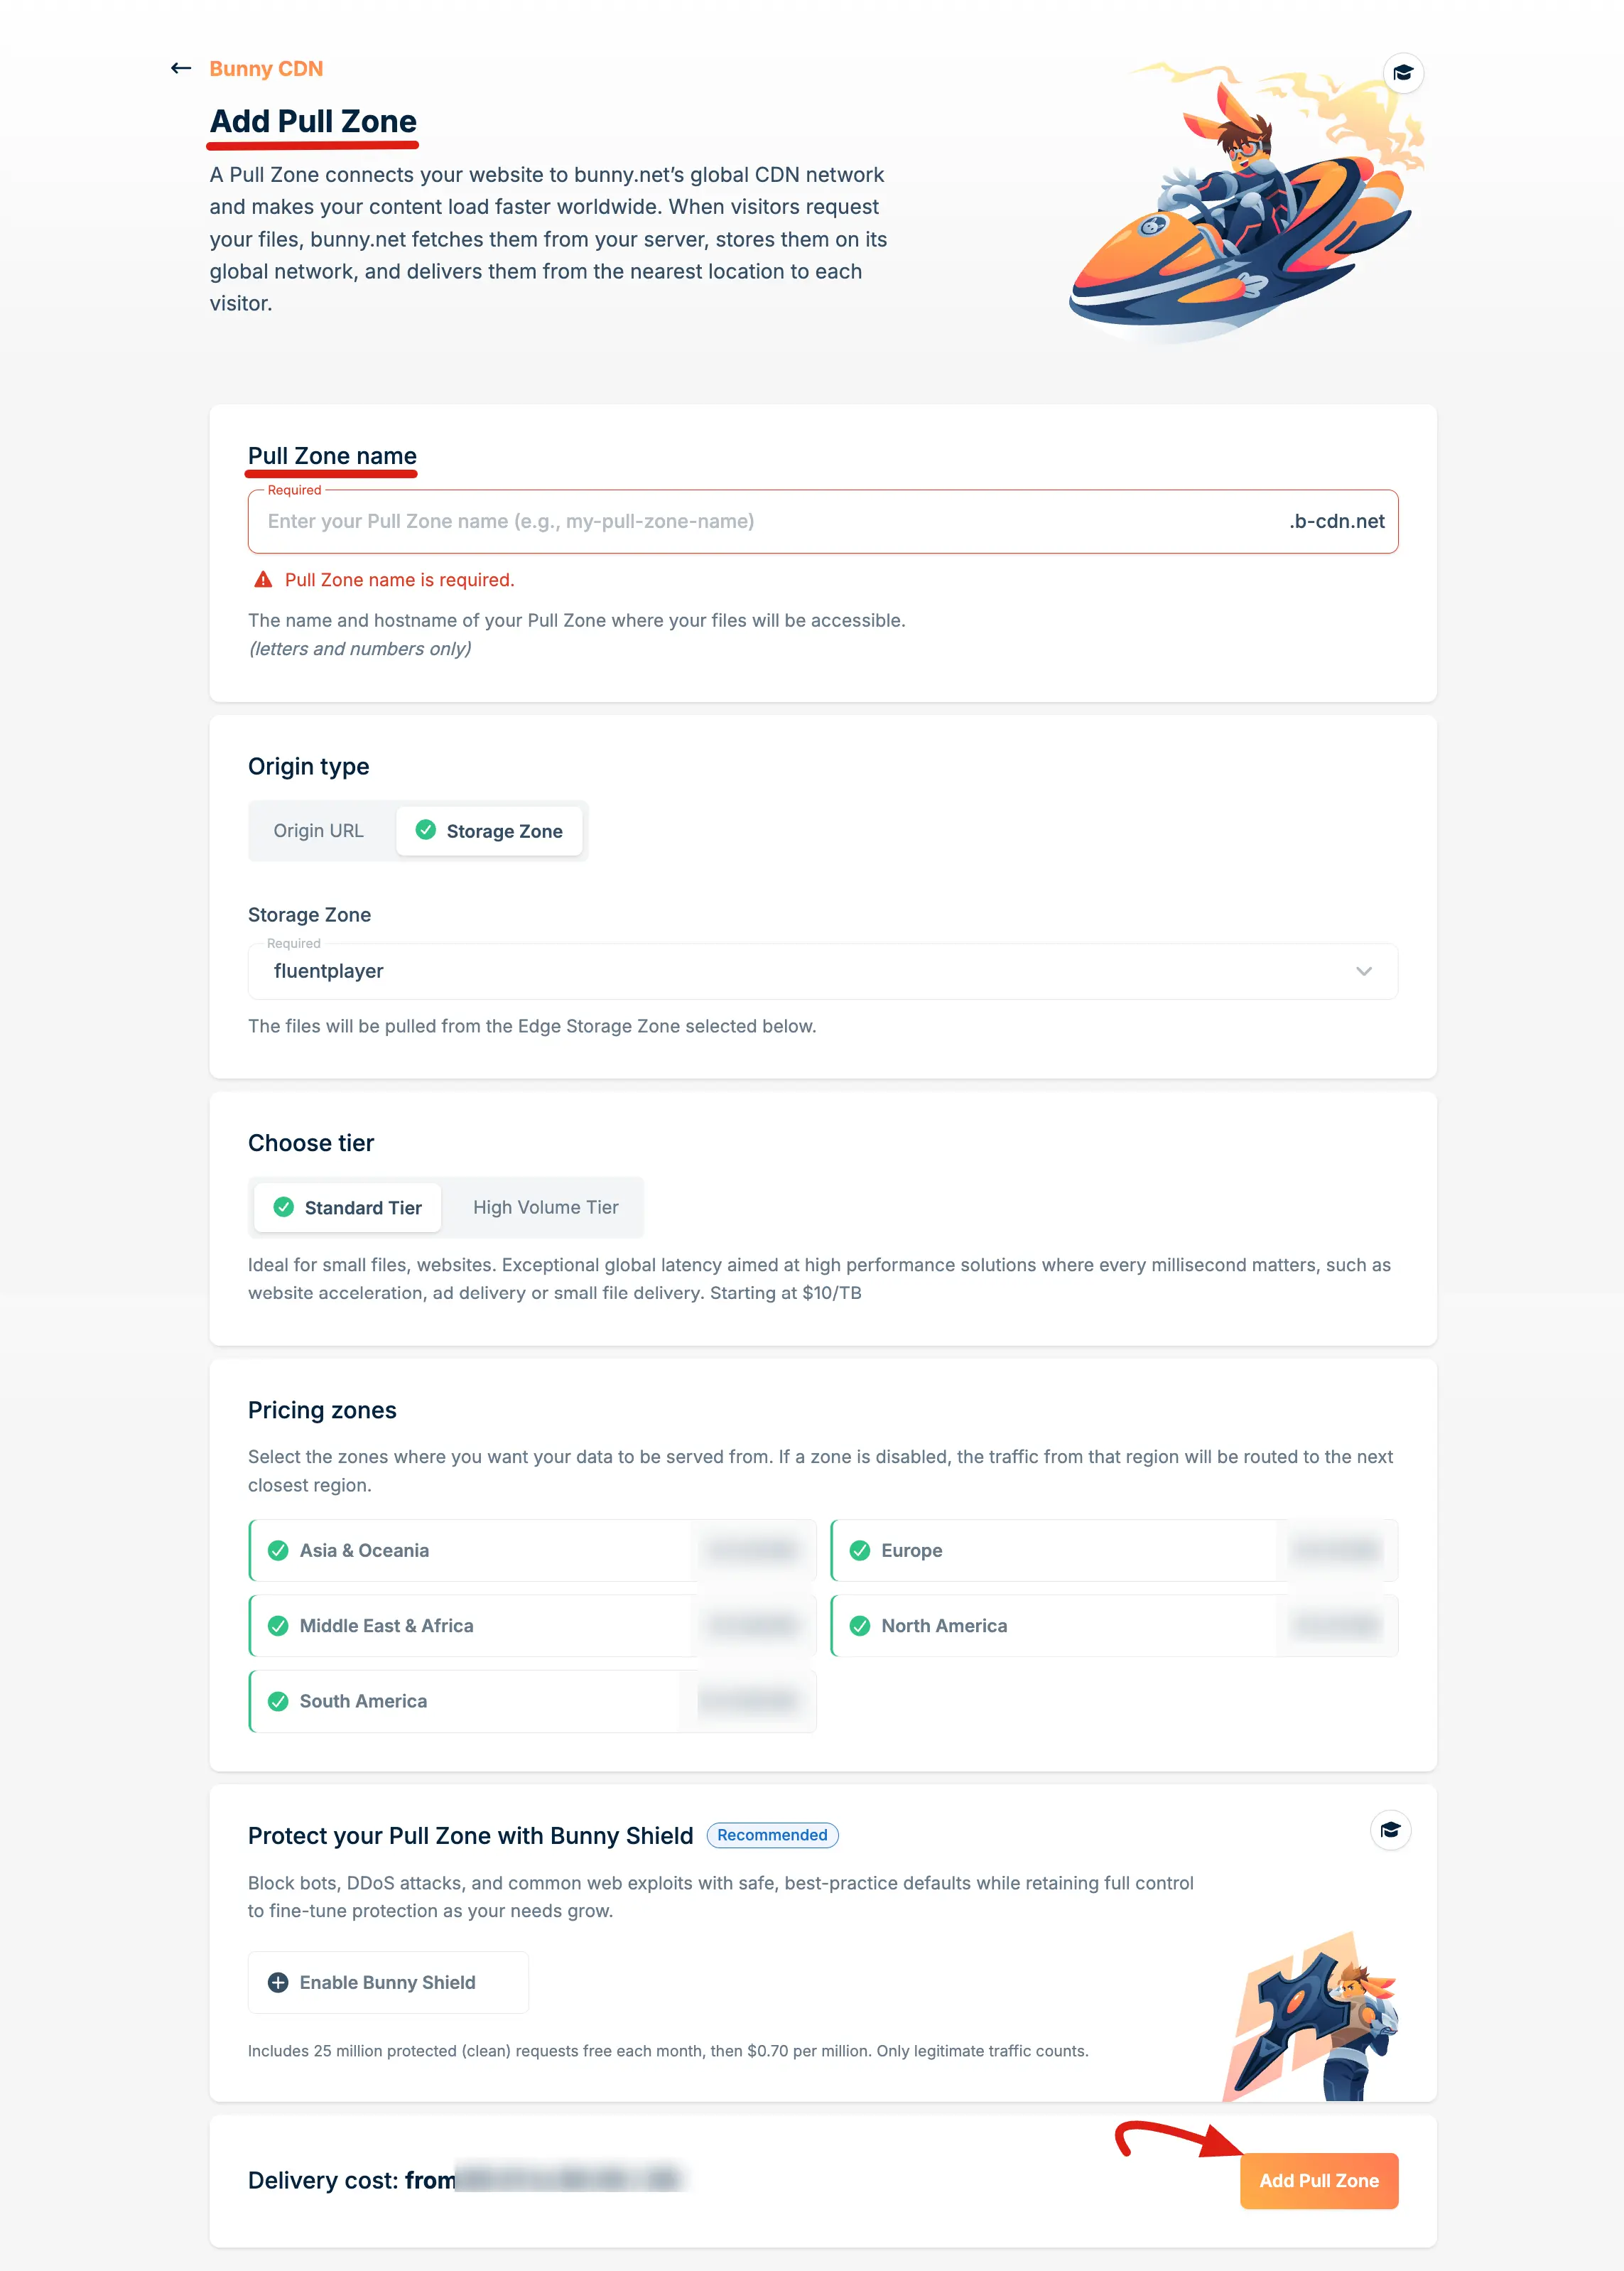Click the '(letters and numbers only)' hint text

pos(360,649)
